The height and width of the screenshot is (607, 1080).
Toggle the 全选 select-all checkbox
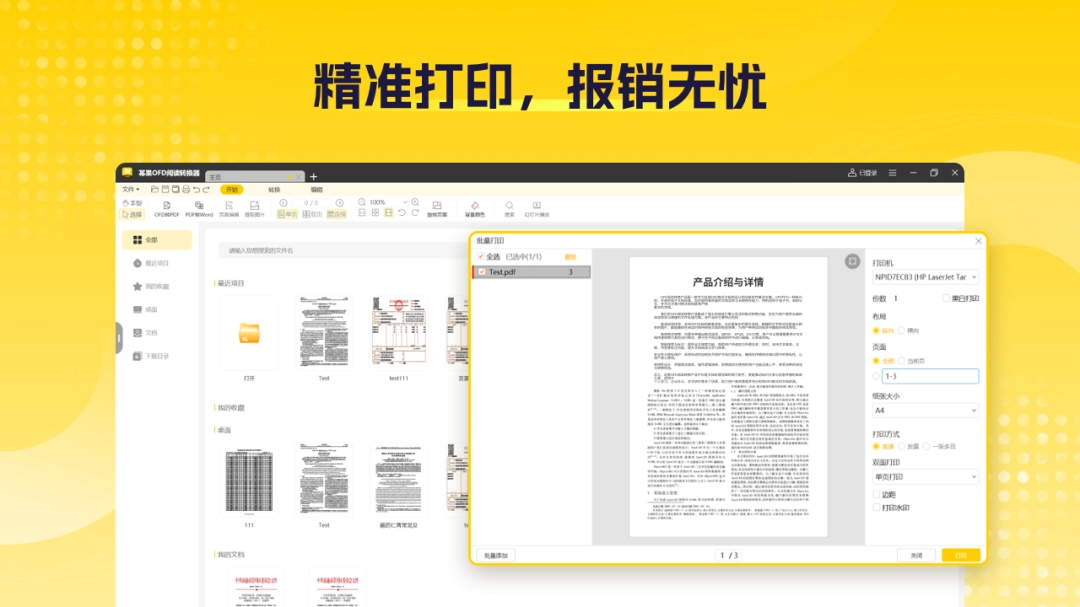tap(481, 257)
